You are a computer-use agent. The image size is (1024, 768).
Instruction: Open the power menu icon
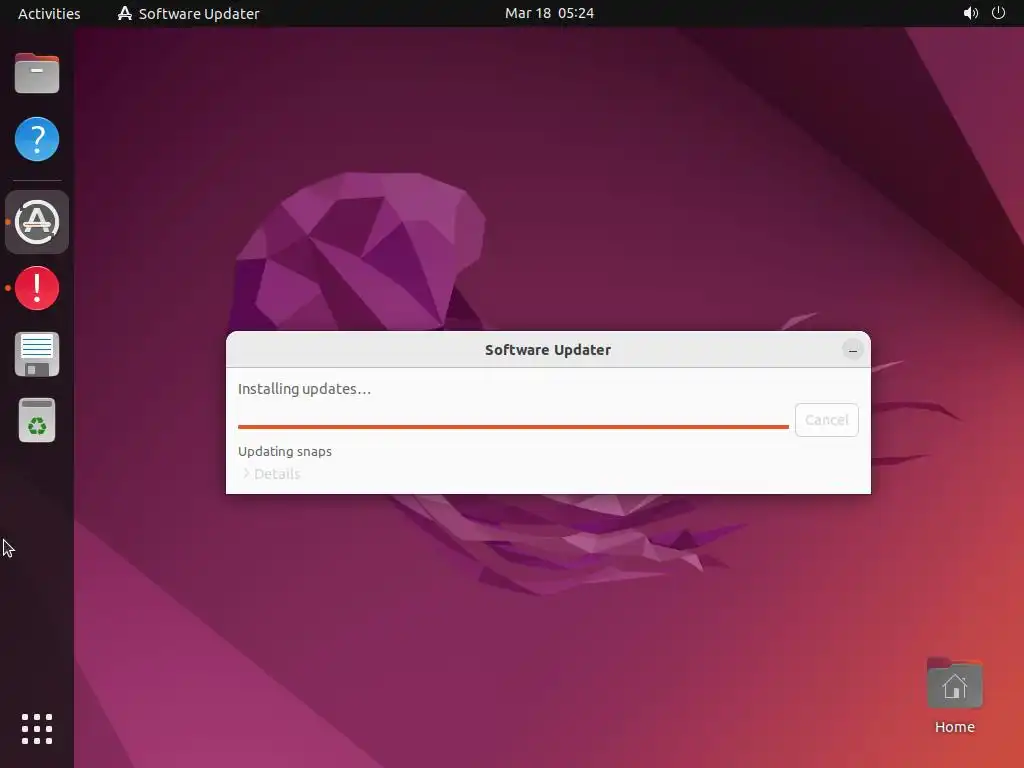pos(998,13)
